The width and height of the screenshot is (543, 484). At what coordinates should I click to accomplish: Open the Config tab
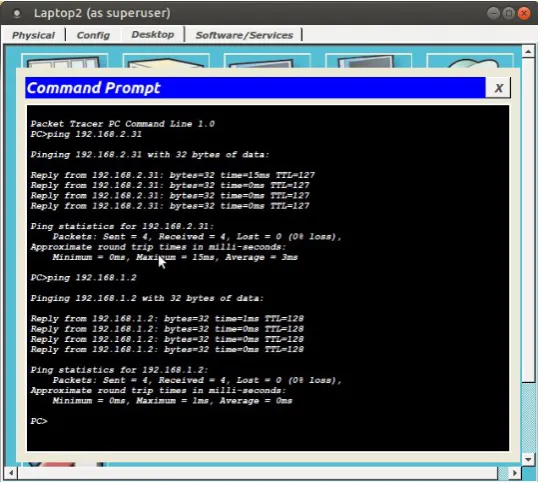[93, 35]
